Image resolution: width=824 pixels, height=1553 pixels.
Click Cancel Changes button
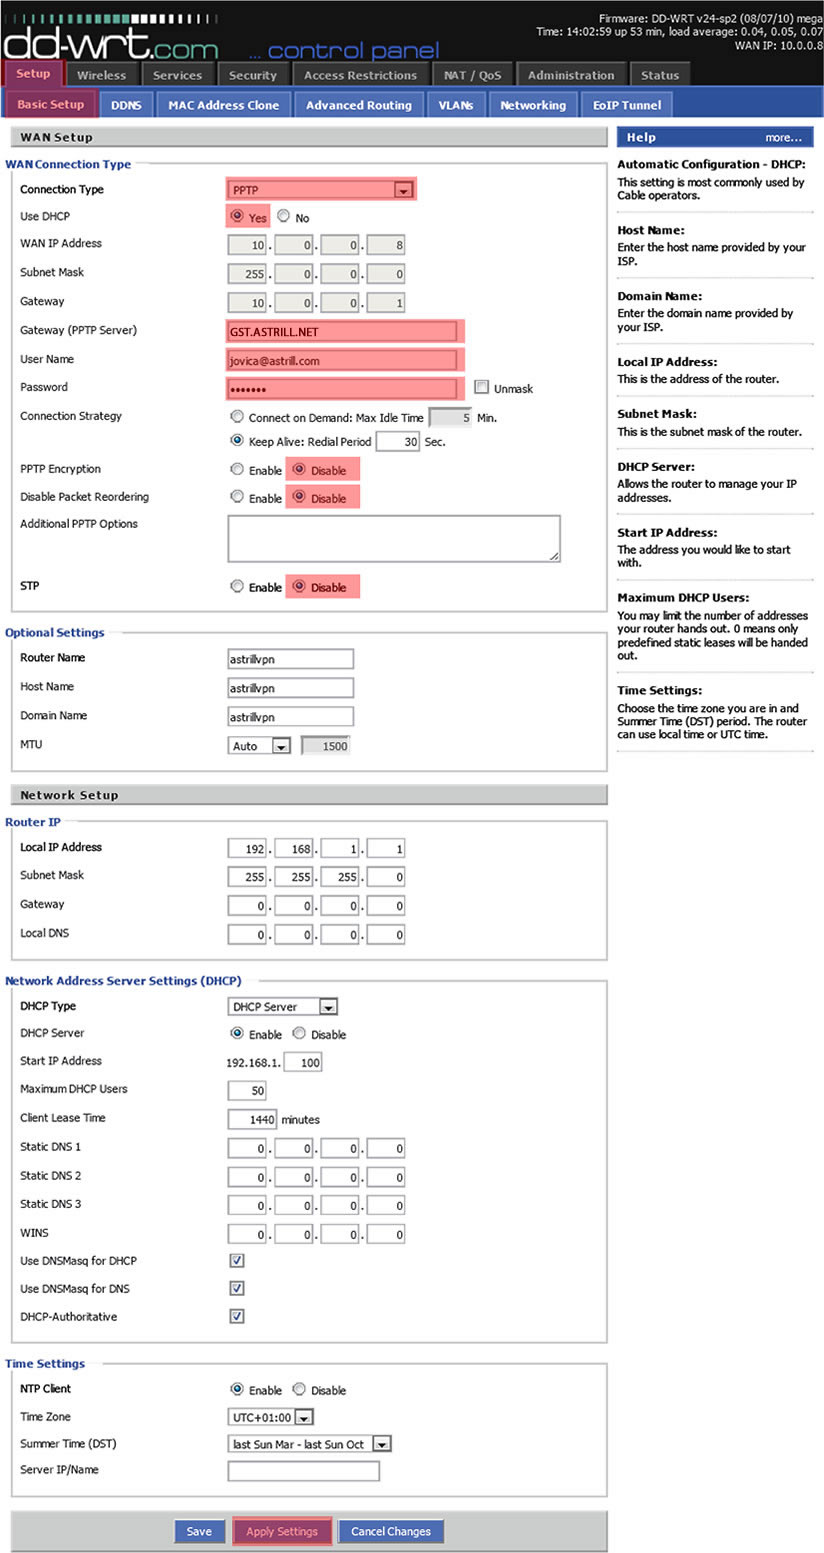(391, 1531)
